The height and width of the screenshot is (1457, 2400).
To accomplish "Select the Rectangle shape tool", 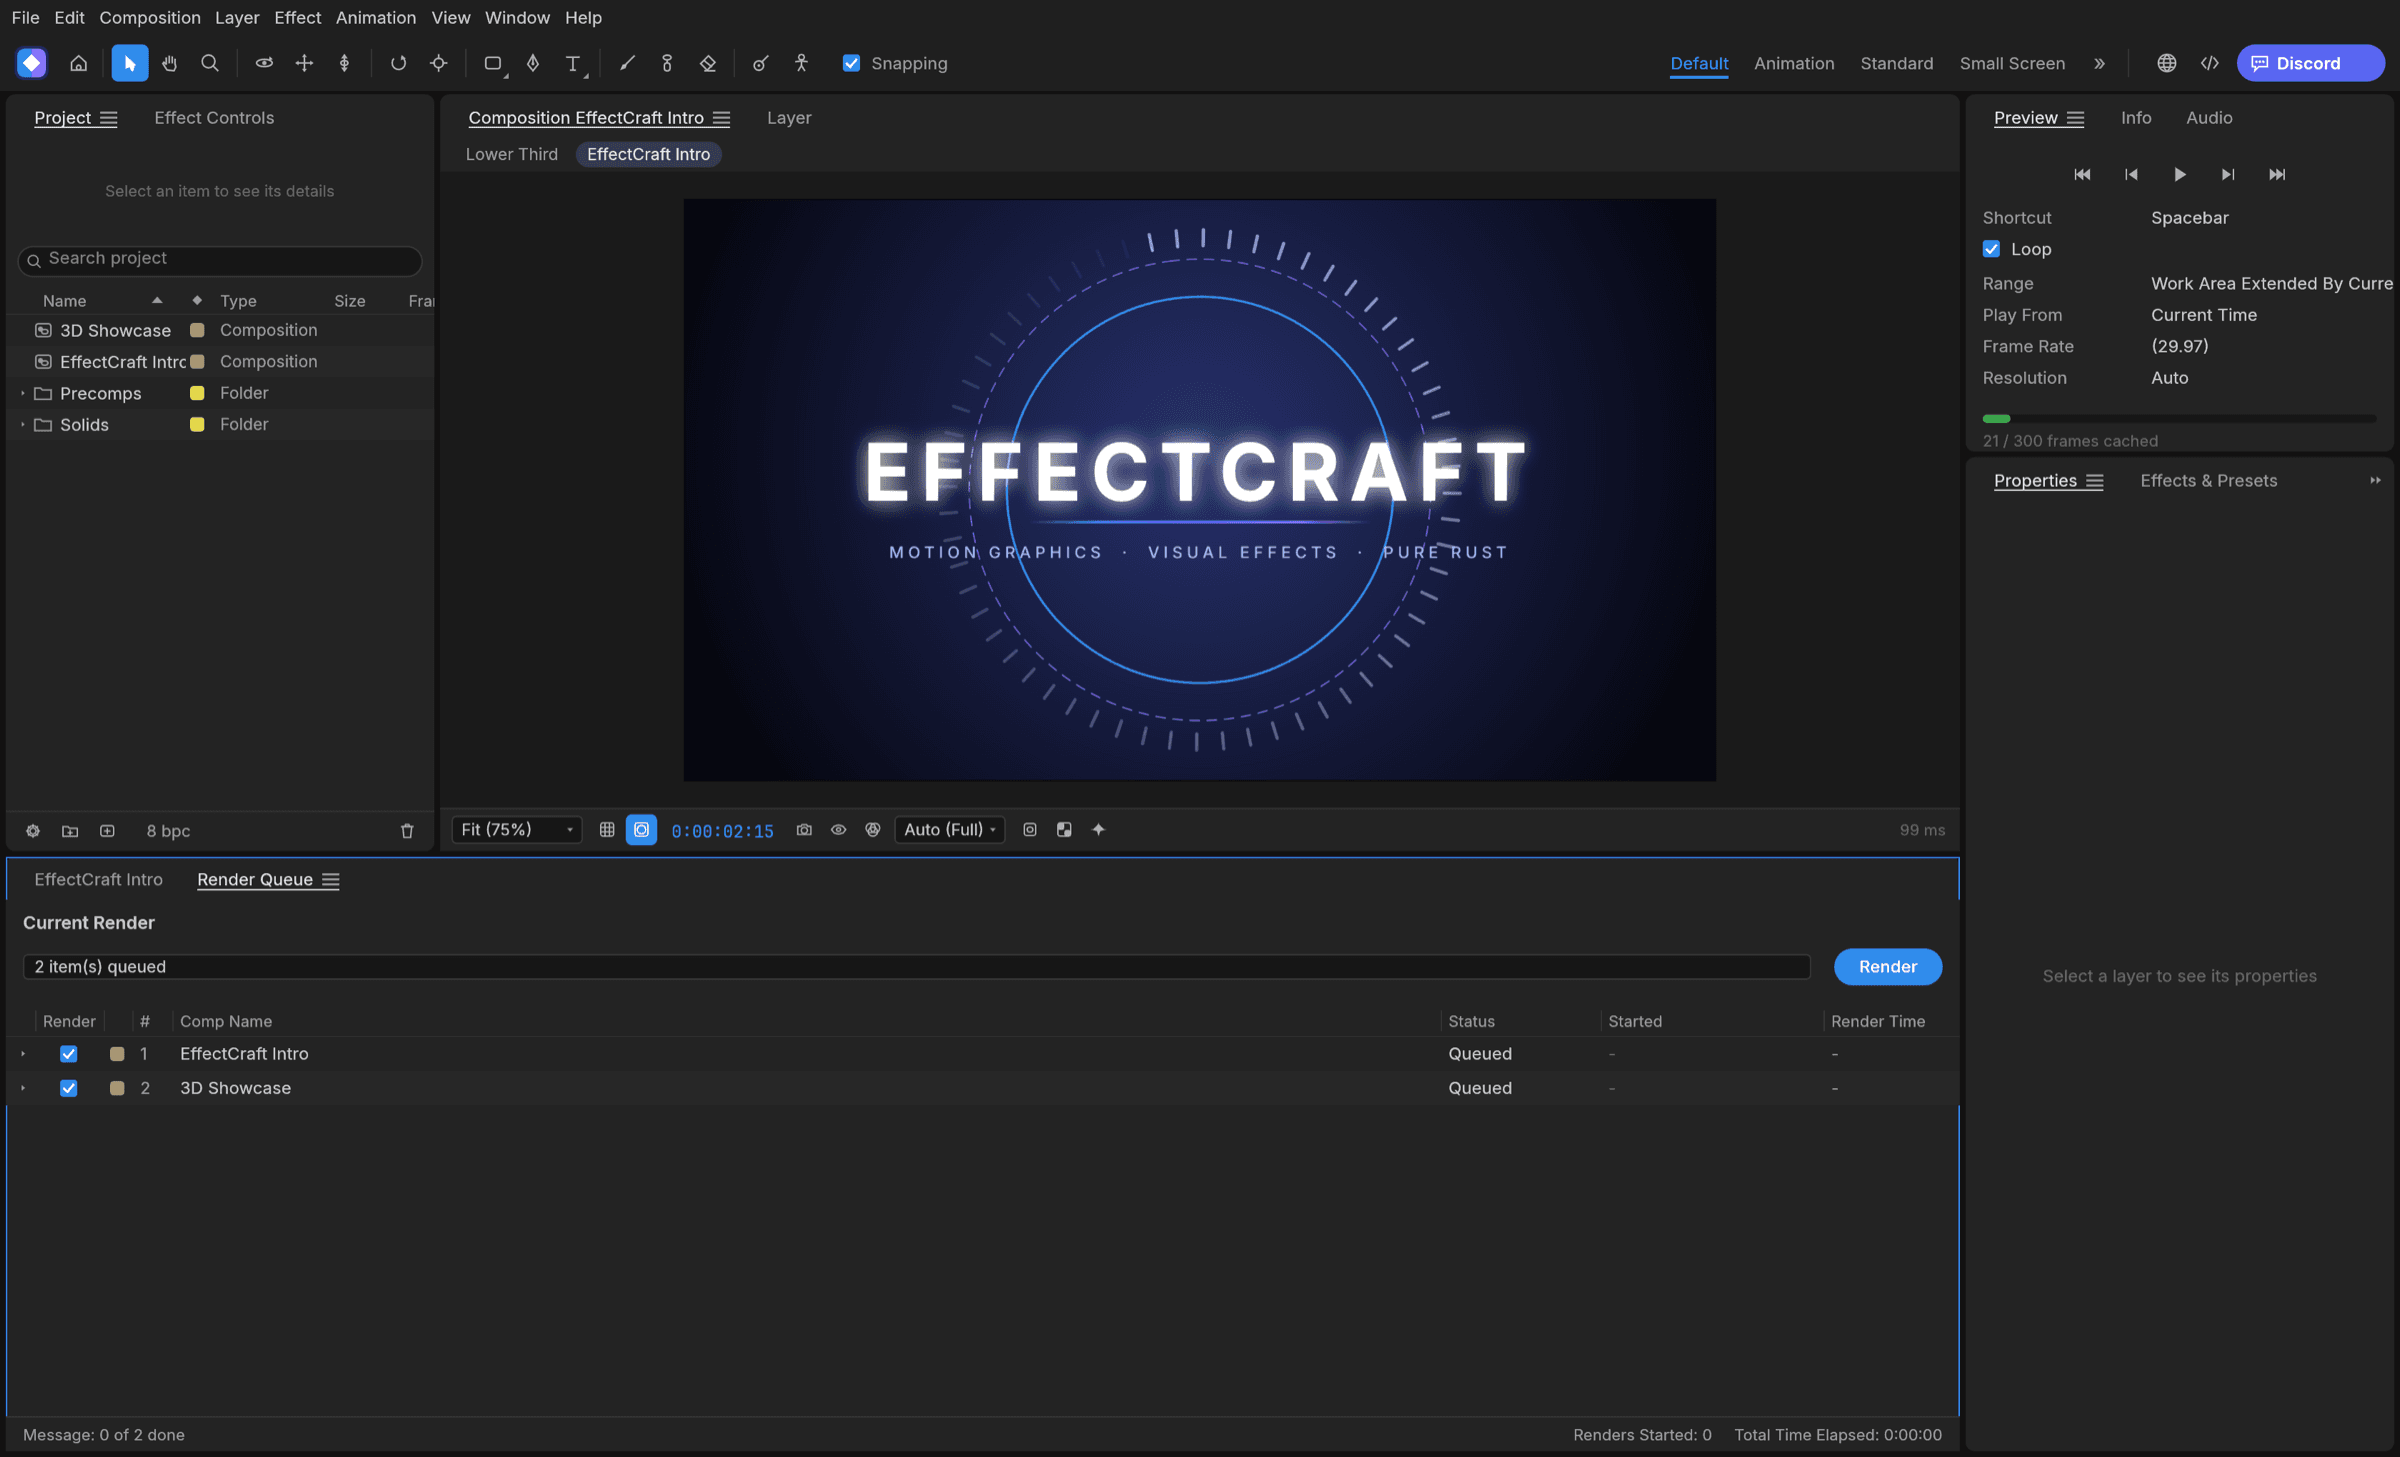I will (x=493, y=63).
